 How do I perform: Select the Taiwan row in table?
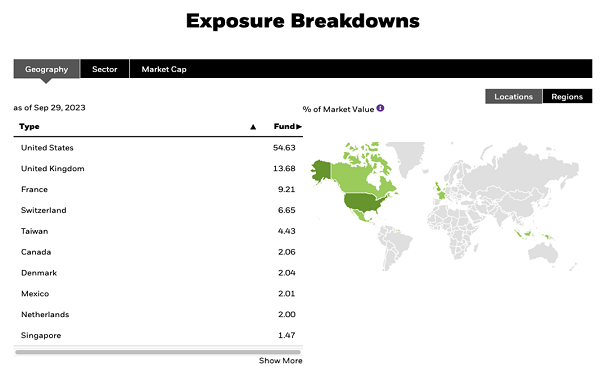[x=158, y=231]
